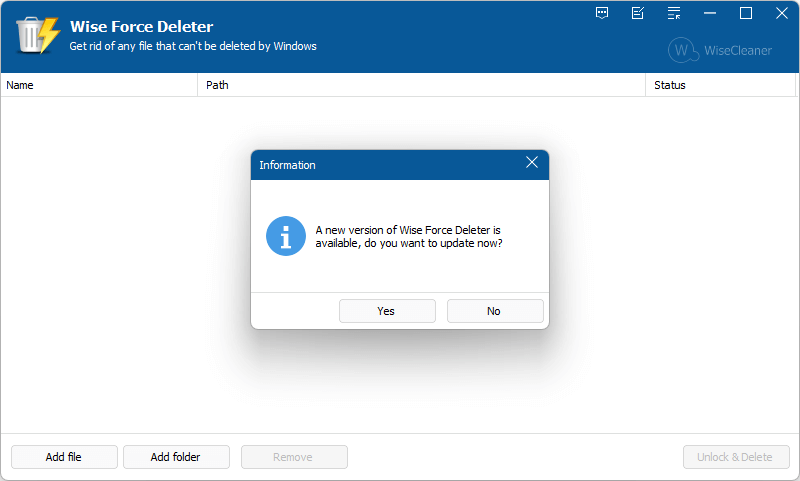Open the edit note icon in title bar

[x=638, y=13]
